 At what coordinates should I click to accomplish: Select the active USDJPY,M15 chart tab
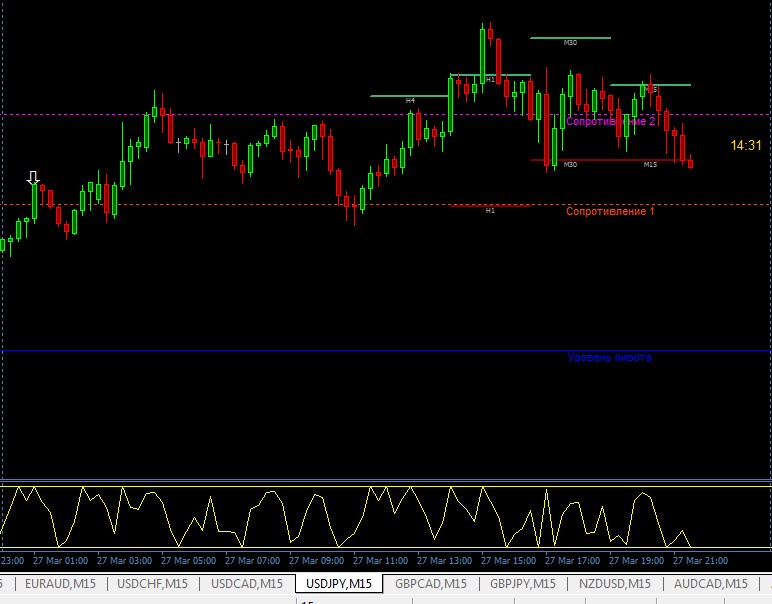click(x=339, y=584)
